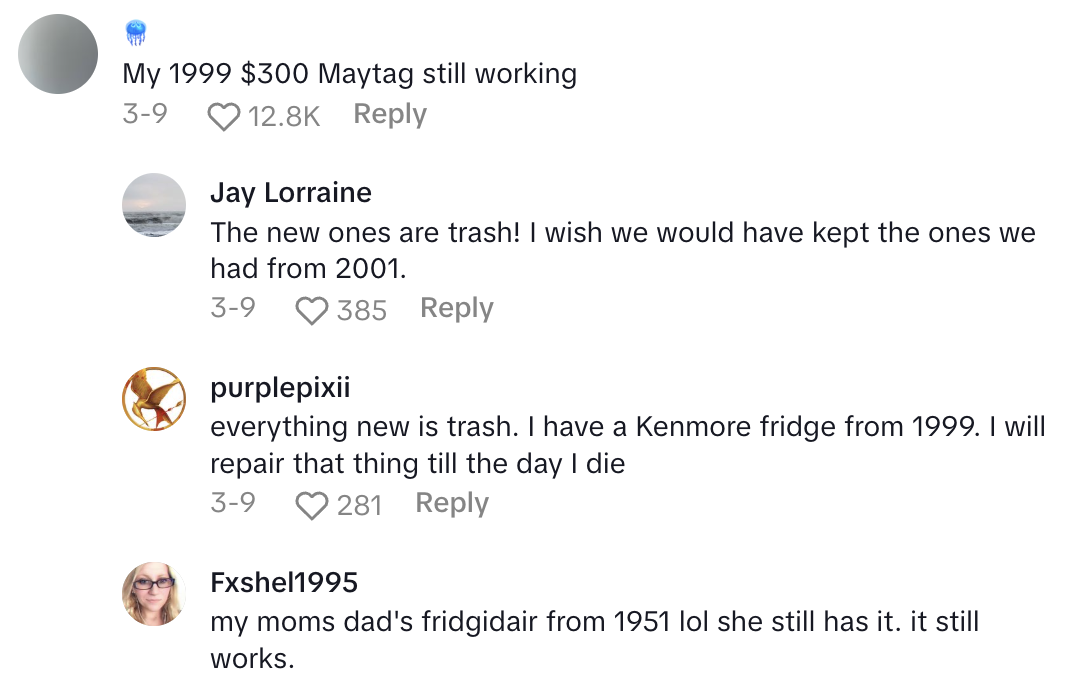
Task: Select the username purplepixii
Action: [279, 388]
